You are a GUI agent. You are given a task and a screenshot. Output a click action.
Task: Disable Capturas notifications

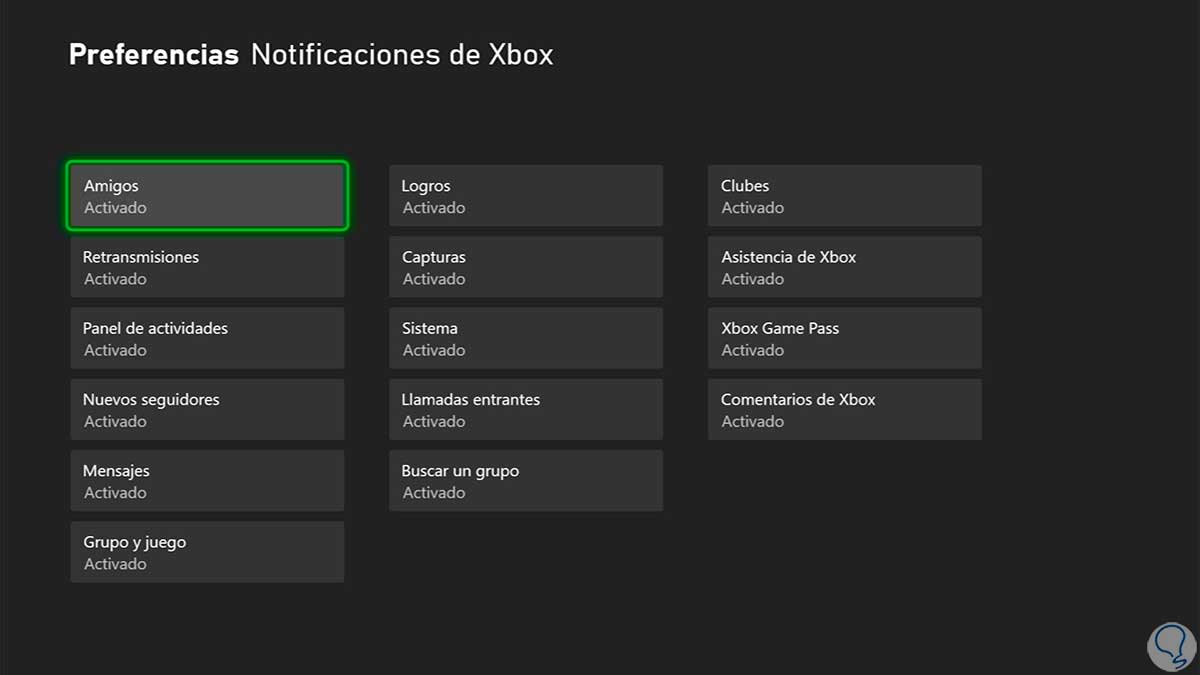coord(526,267)
